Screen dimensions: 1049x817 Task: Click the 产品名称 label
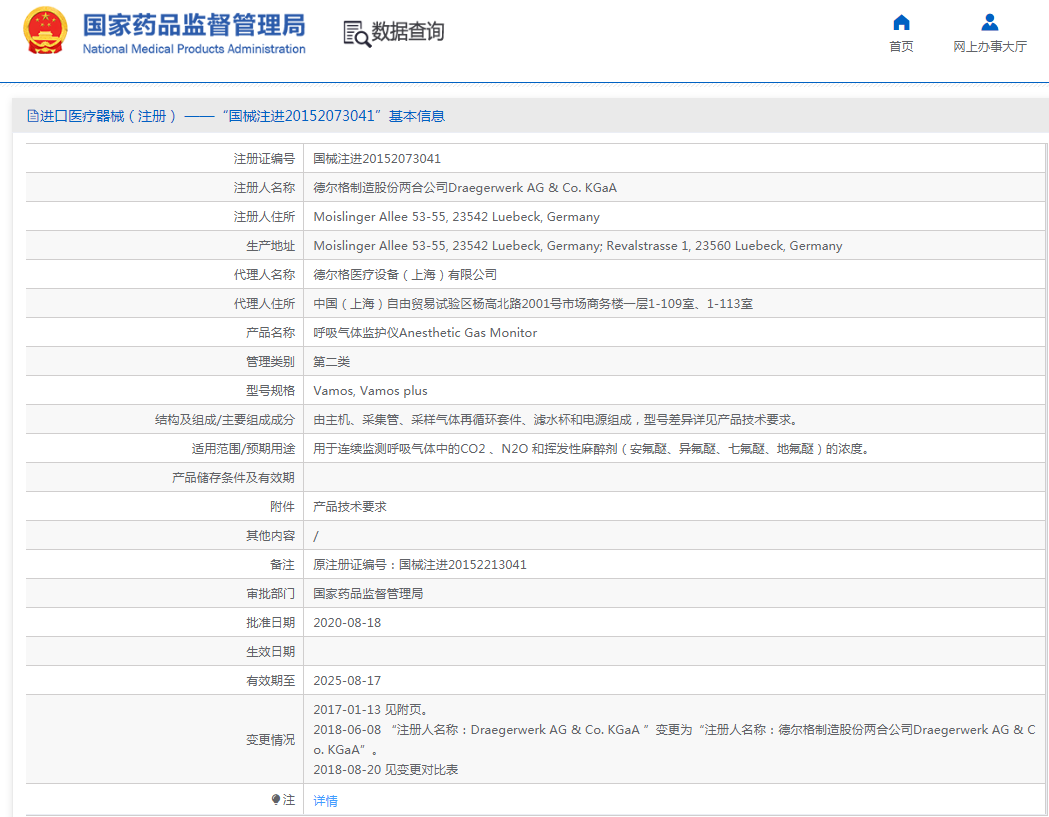pyautogui.click(x=270, y=333)
